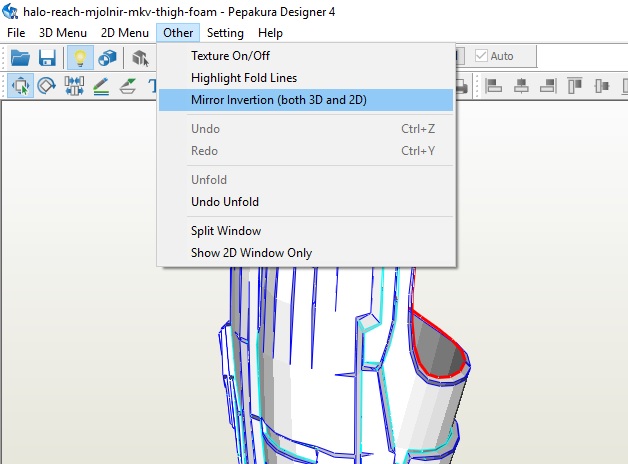628x464 pixels.
Task: Click the texture cube toolbar icon
Action: click(107, 58)
